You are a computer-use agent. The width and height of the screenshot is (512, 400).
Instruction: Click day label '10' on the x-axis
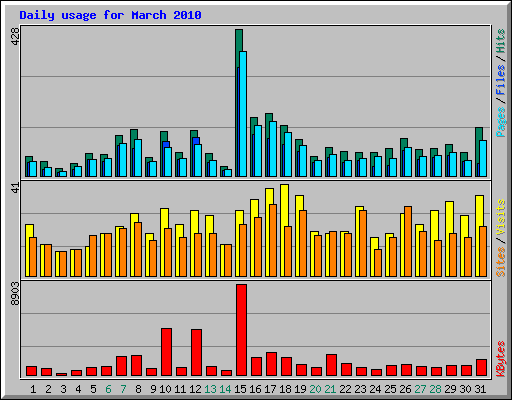pyautogui.click(x=165, y=389)
